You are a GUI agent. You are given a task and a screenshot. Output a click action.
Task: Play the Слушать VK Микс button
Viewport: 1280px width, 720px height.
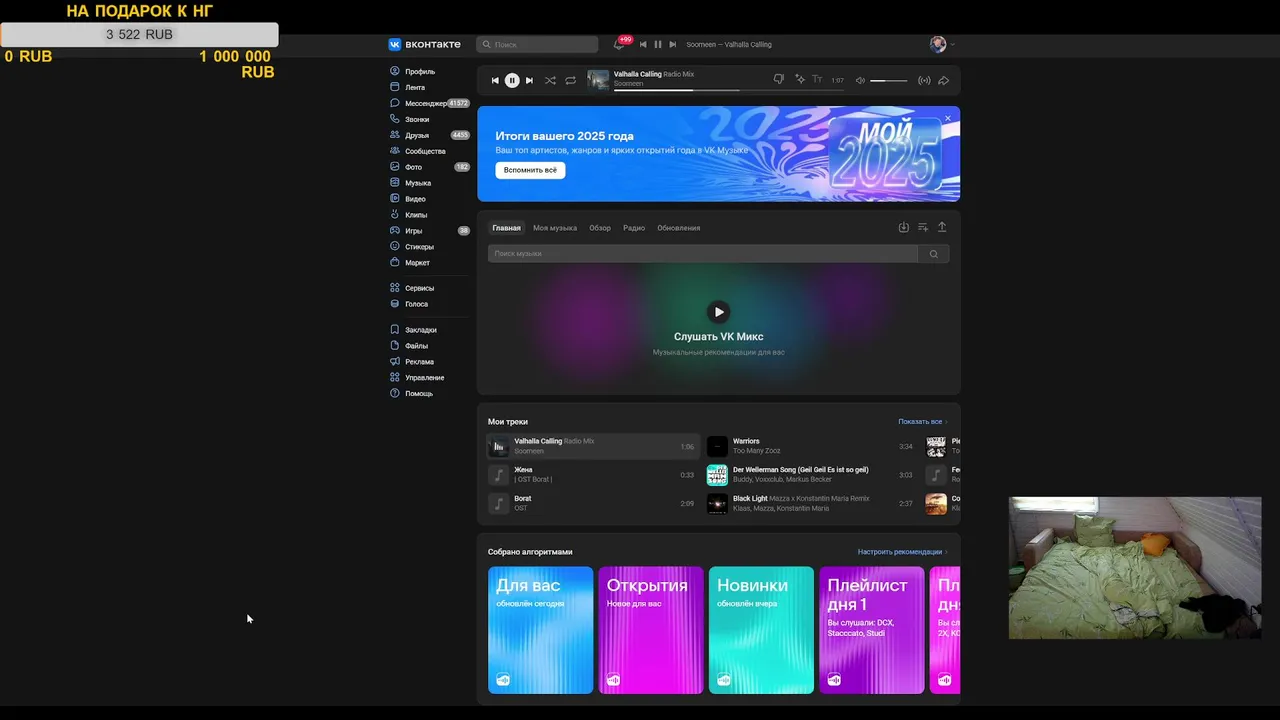point(718,312)
